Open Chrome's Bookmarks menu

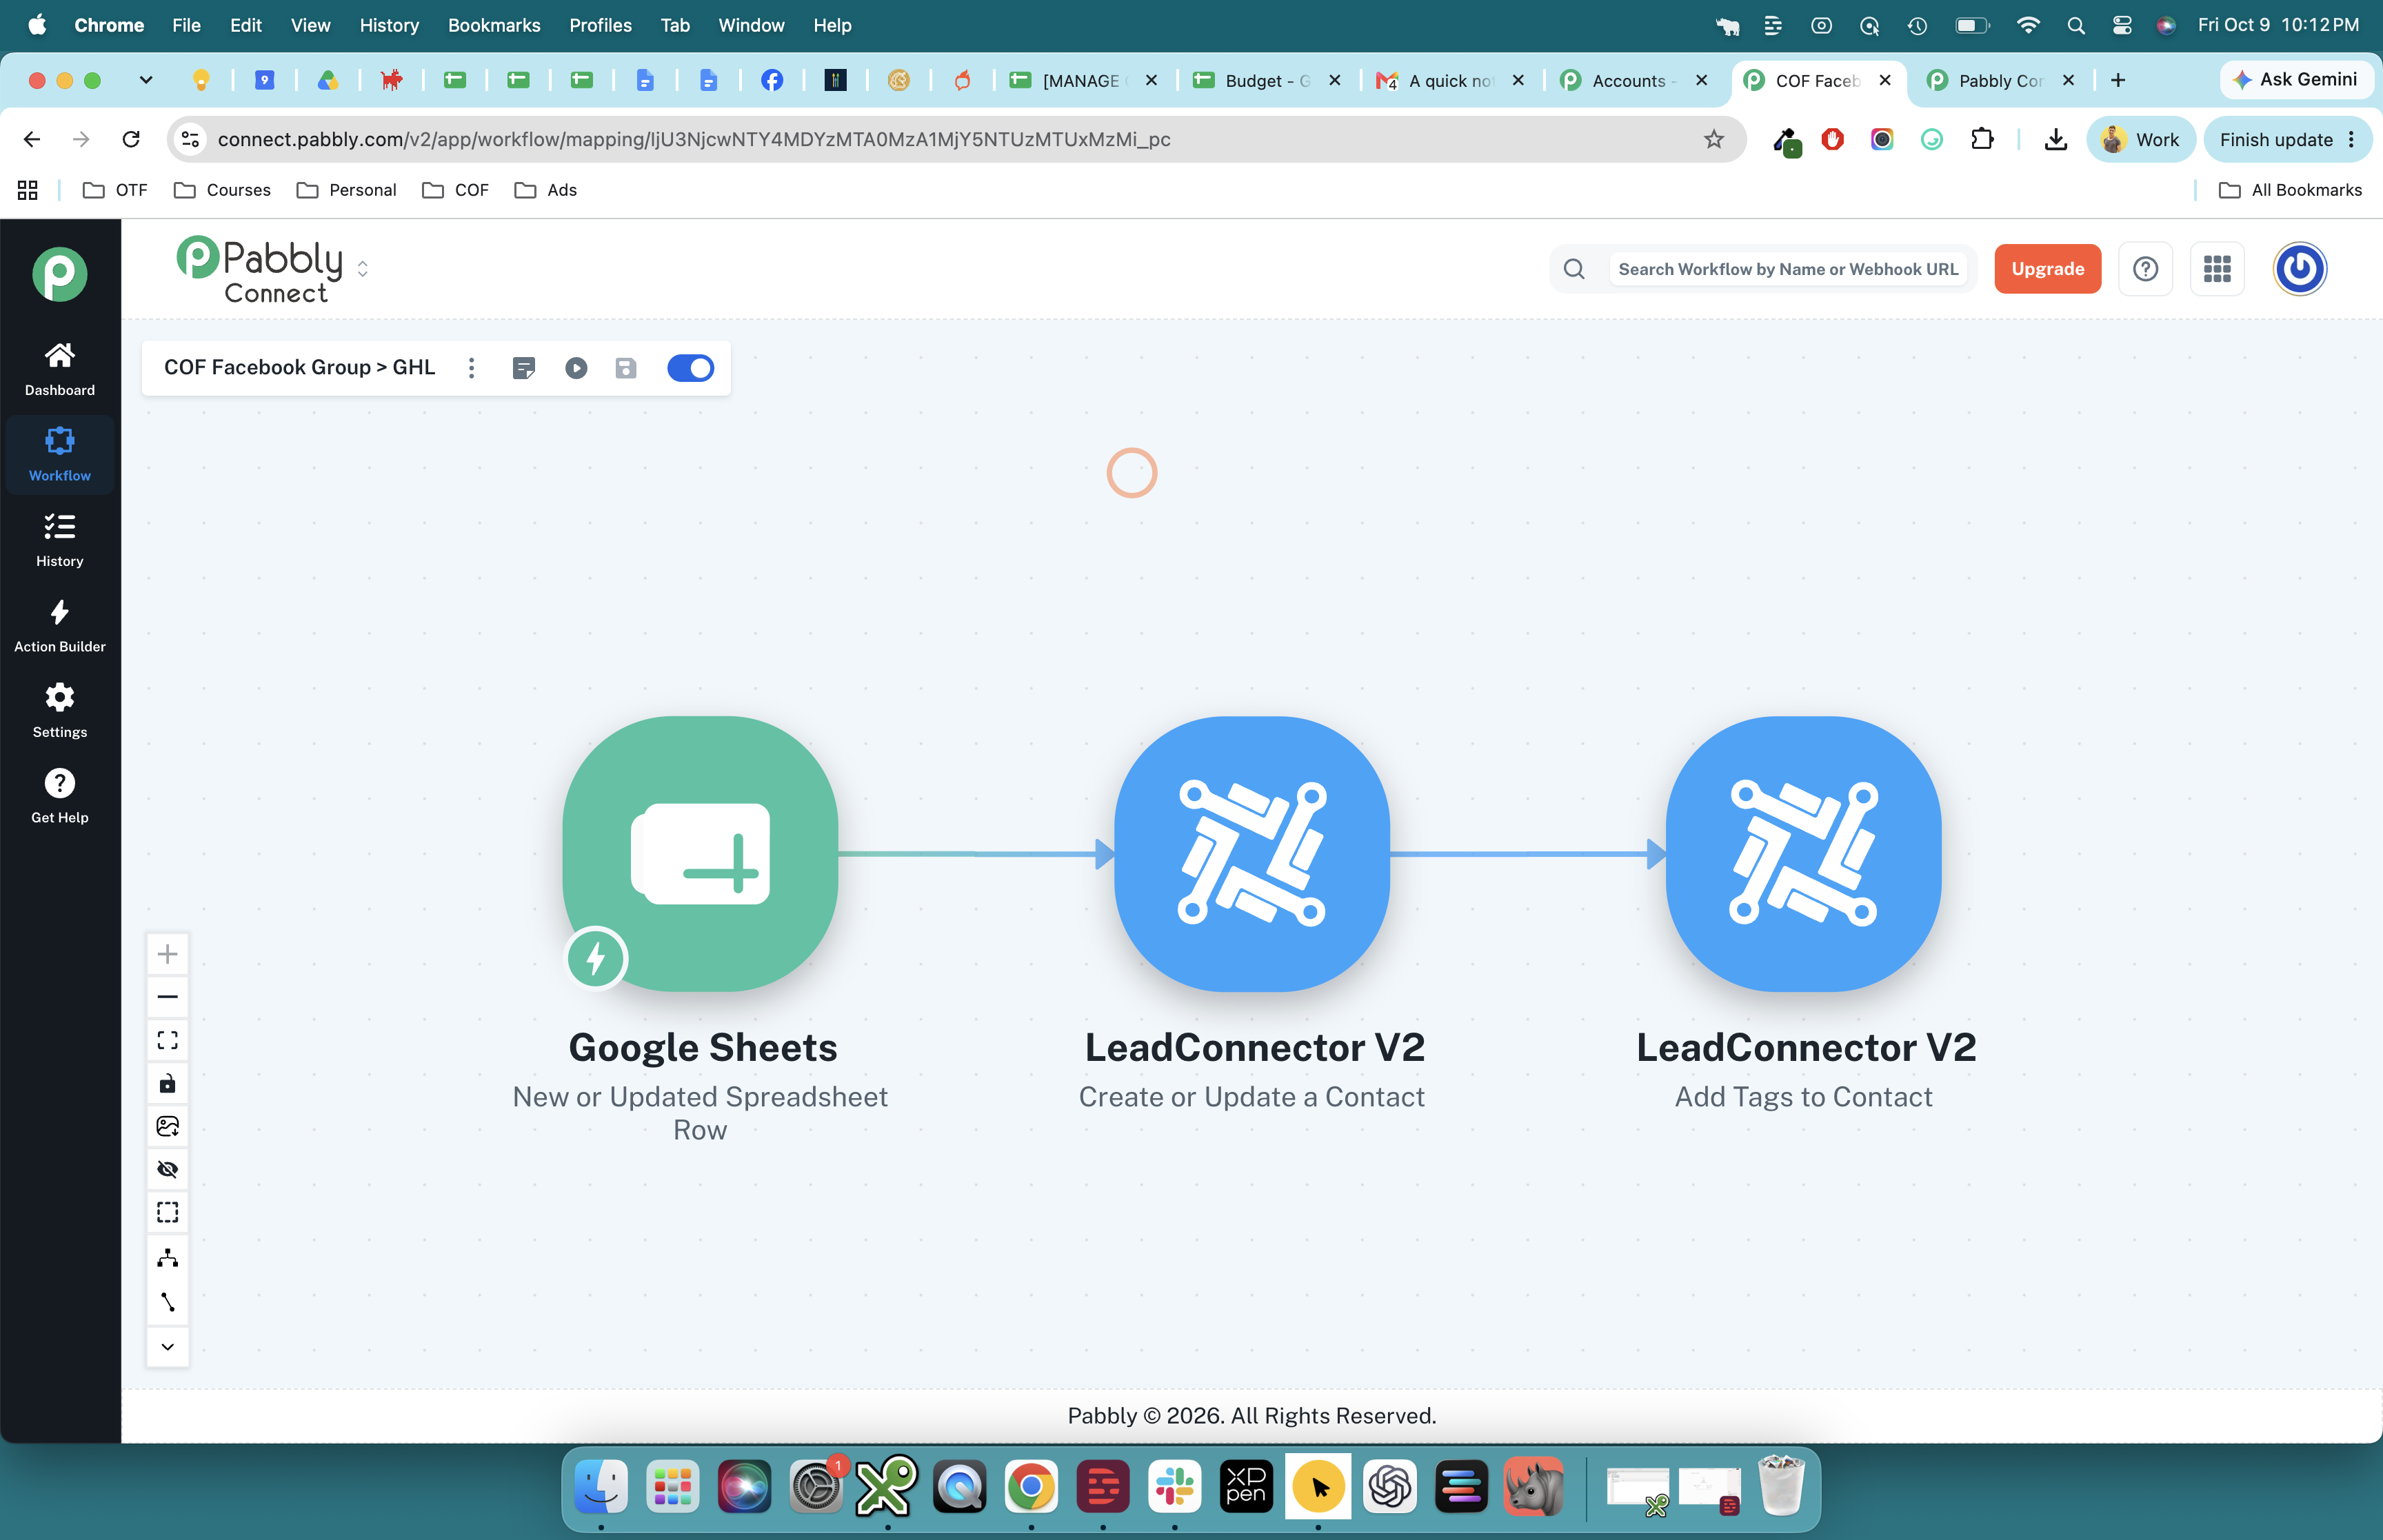(494, 25)
